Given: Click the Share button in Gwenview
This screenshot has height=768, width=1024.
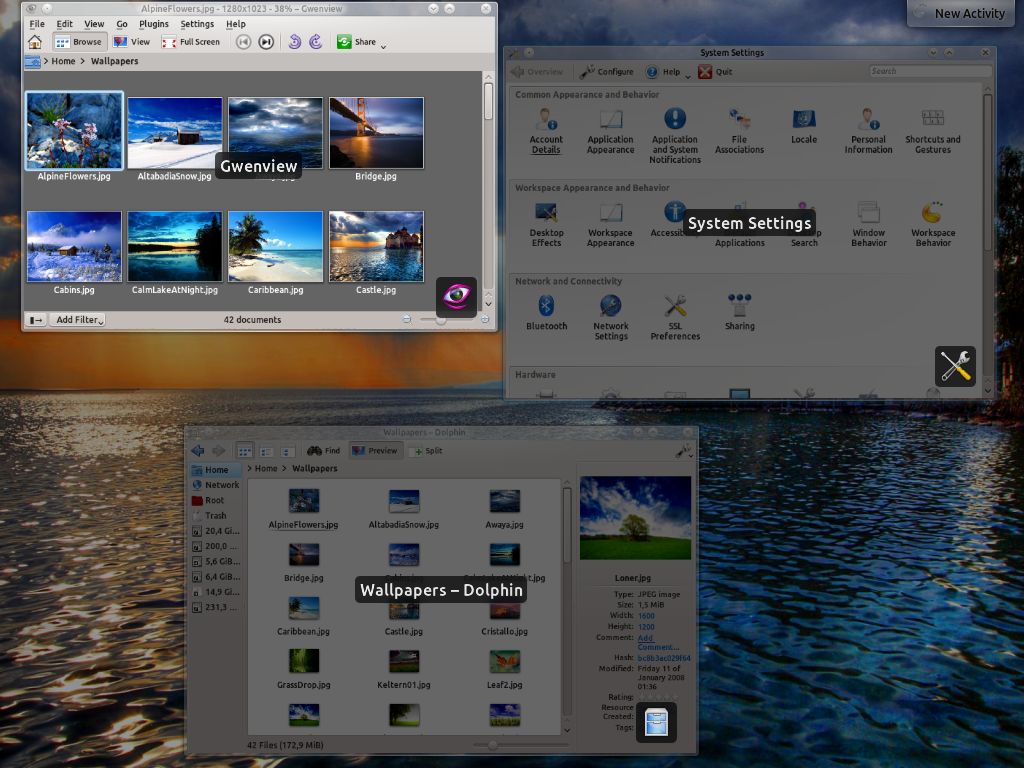Looking at the screenshot, I should pyautogui.click(x=357, y=42).
